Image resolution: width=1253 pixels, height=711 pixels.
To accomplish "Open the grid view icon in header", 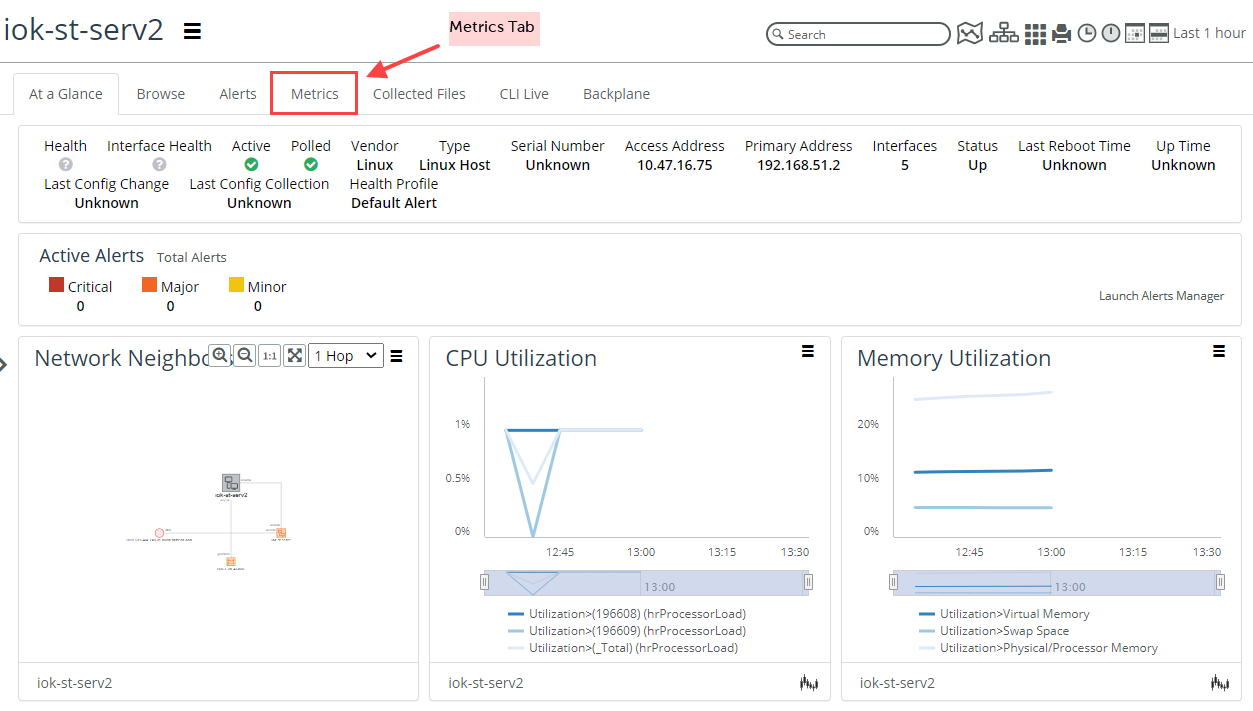I will tap(1036, 34).
